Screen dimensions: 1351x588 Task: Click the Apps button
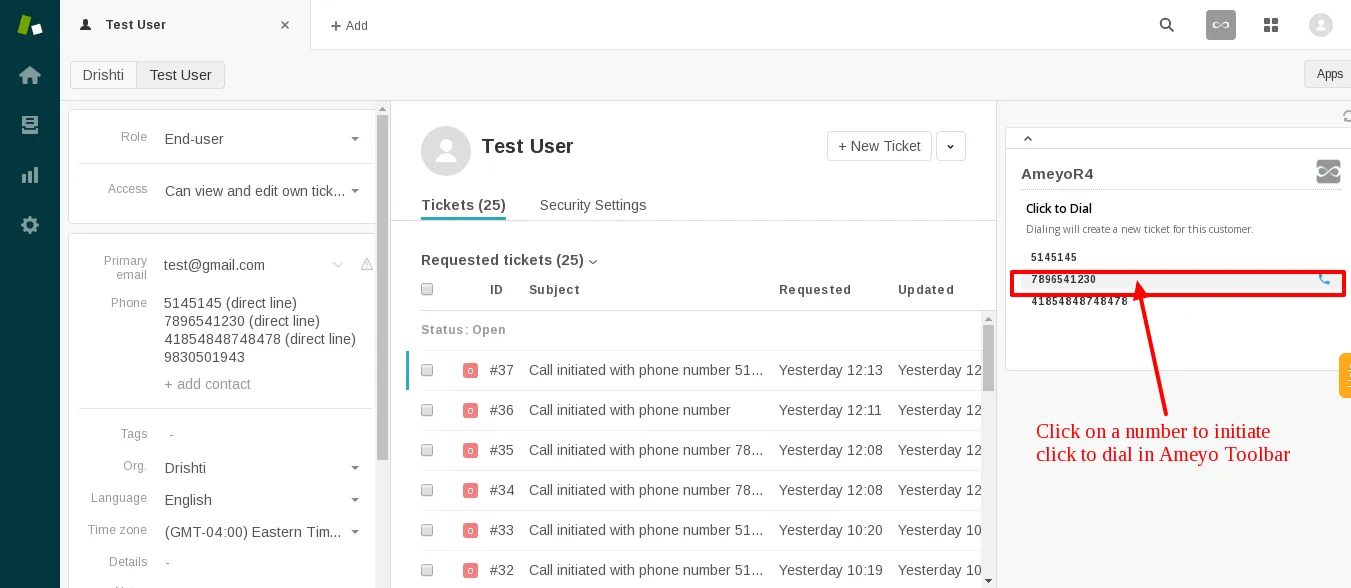click(1329, 74)
